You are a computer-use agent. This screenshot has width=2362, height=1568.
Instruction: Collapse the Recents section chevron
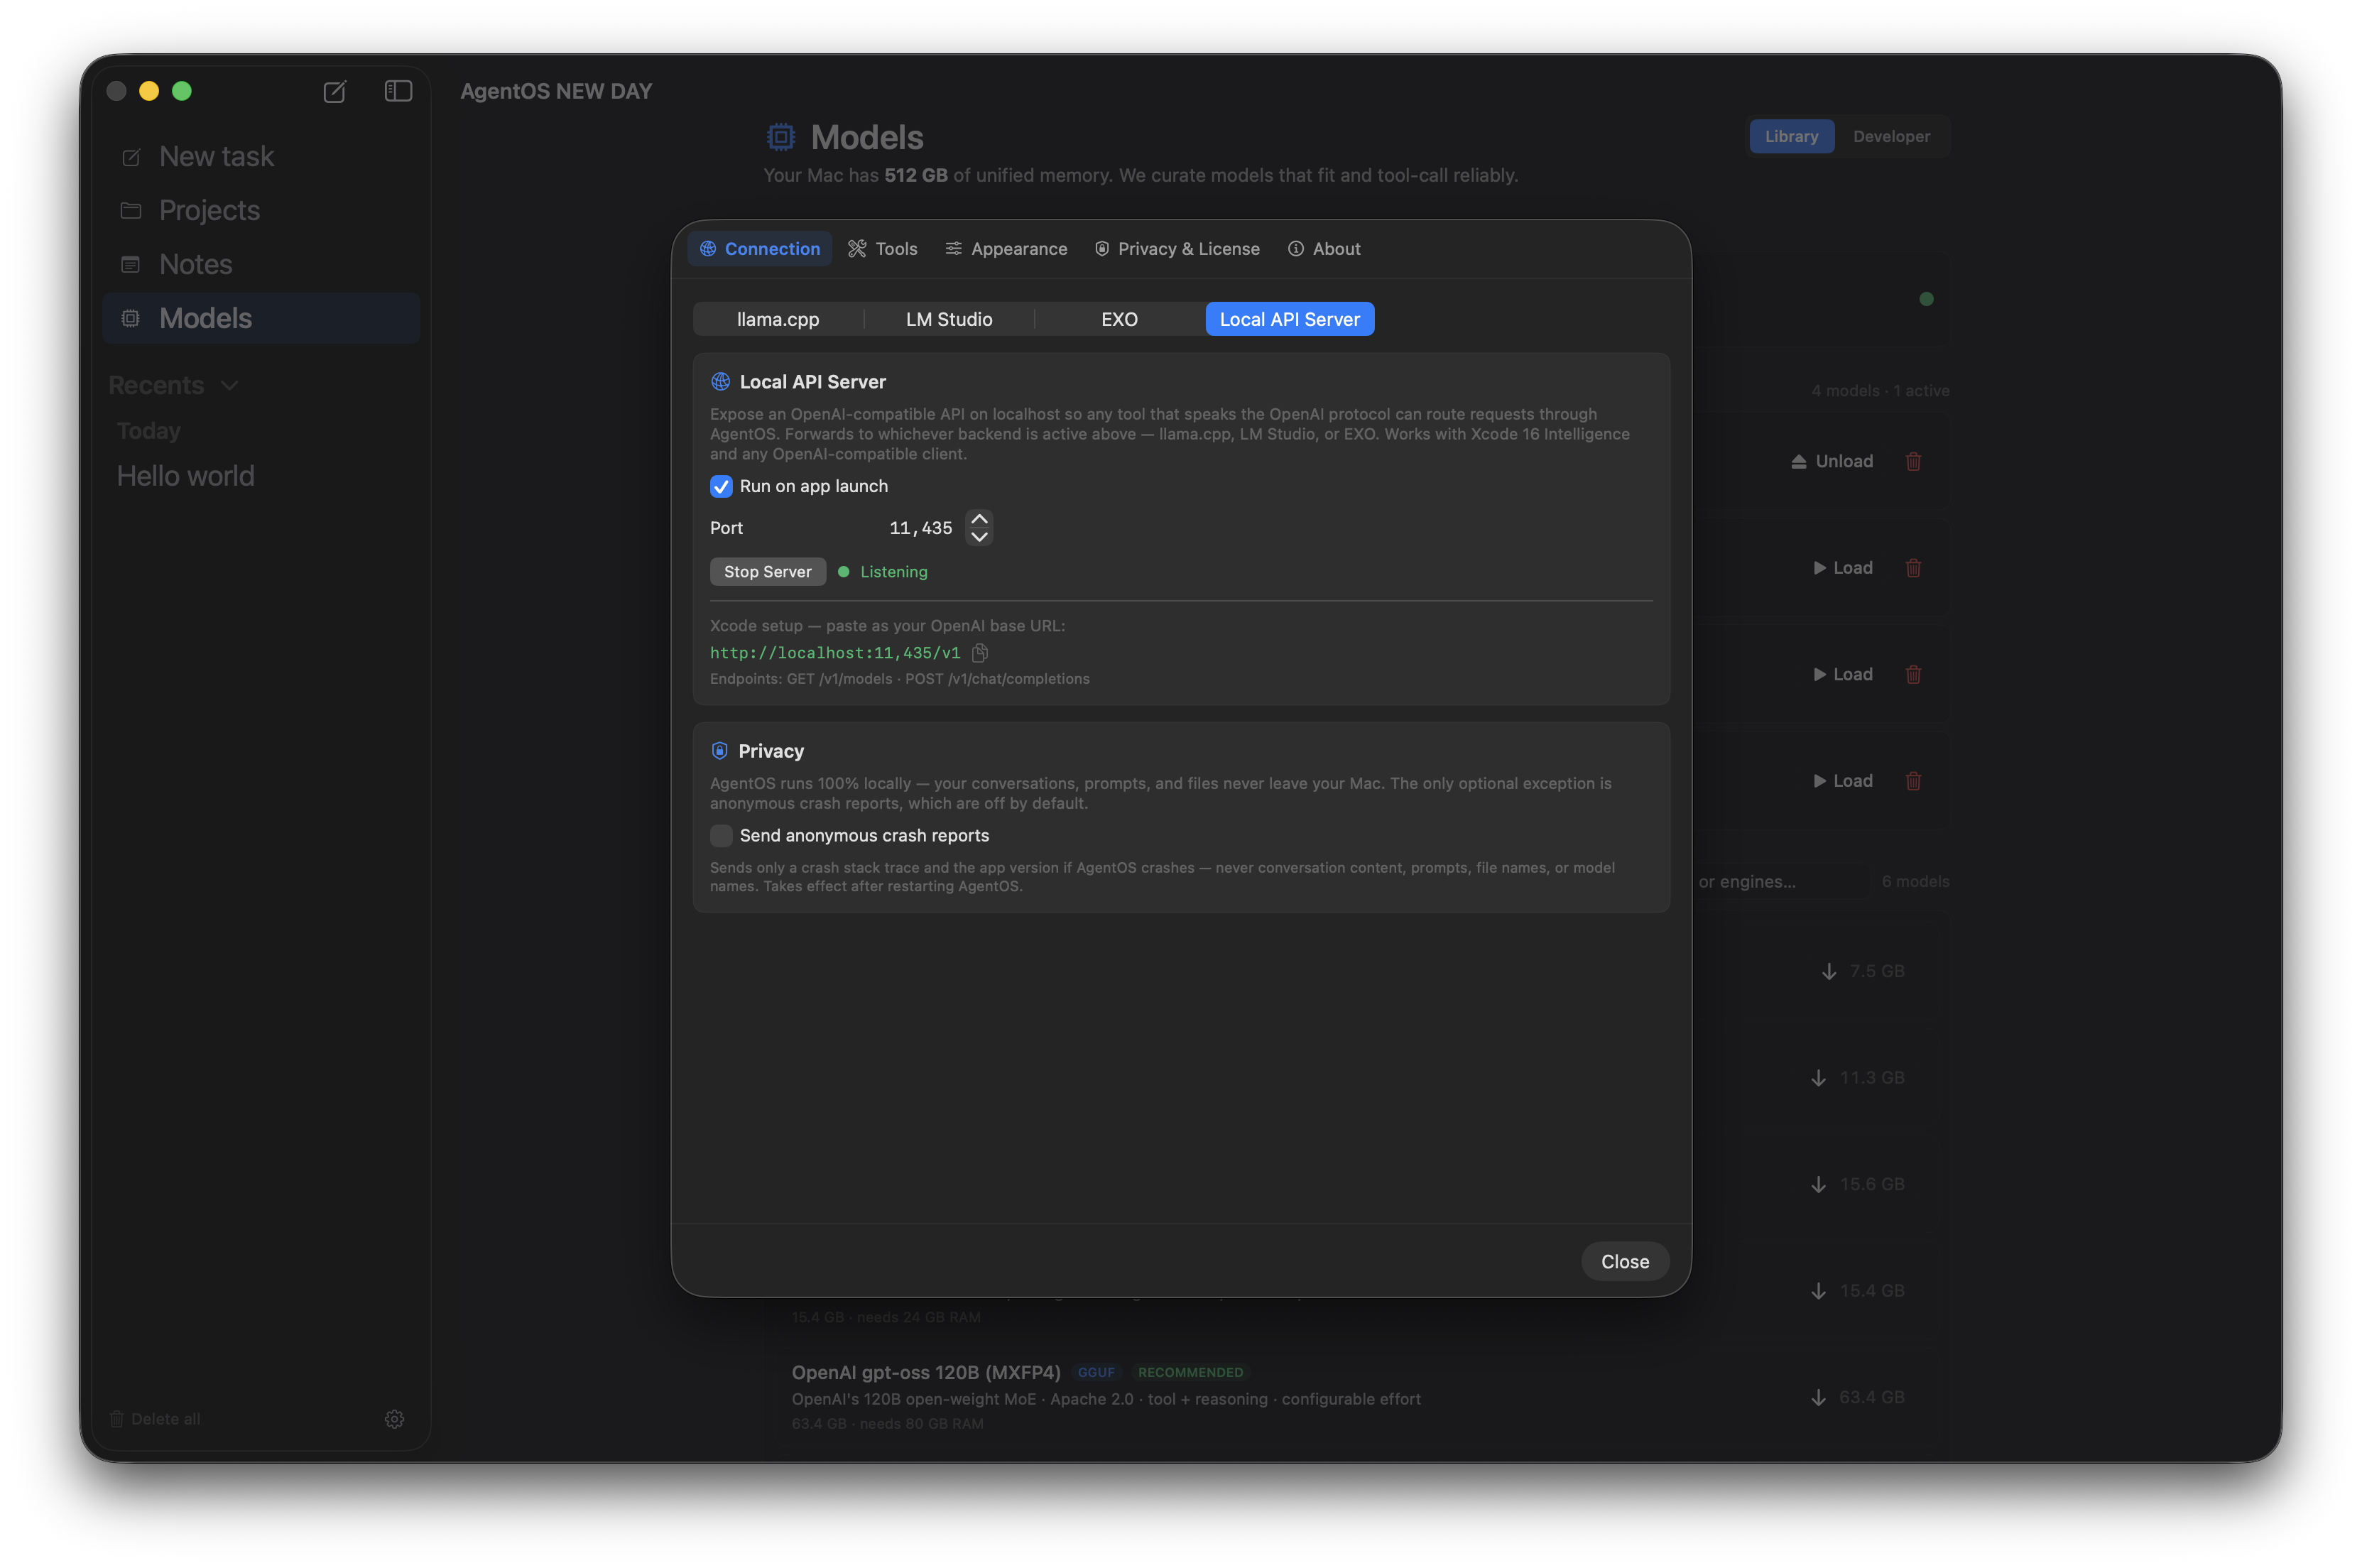(x=230, y=385)
